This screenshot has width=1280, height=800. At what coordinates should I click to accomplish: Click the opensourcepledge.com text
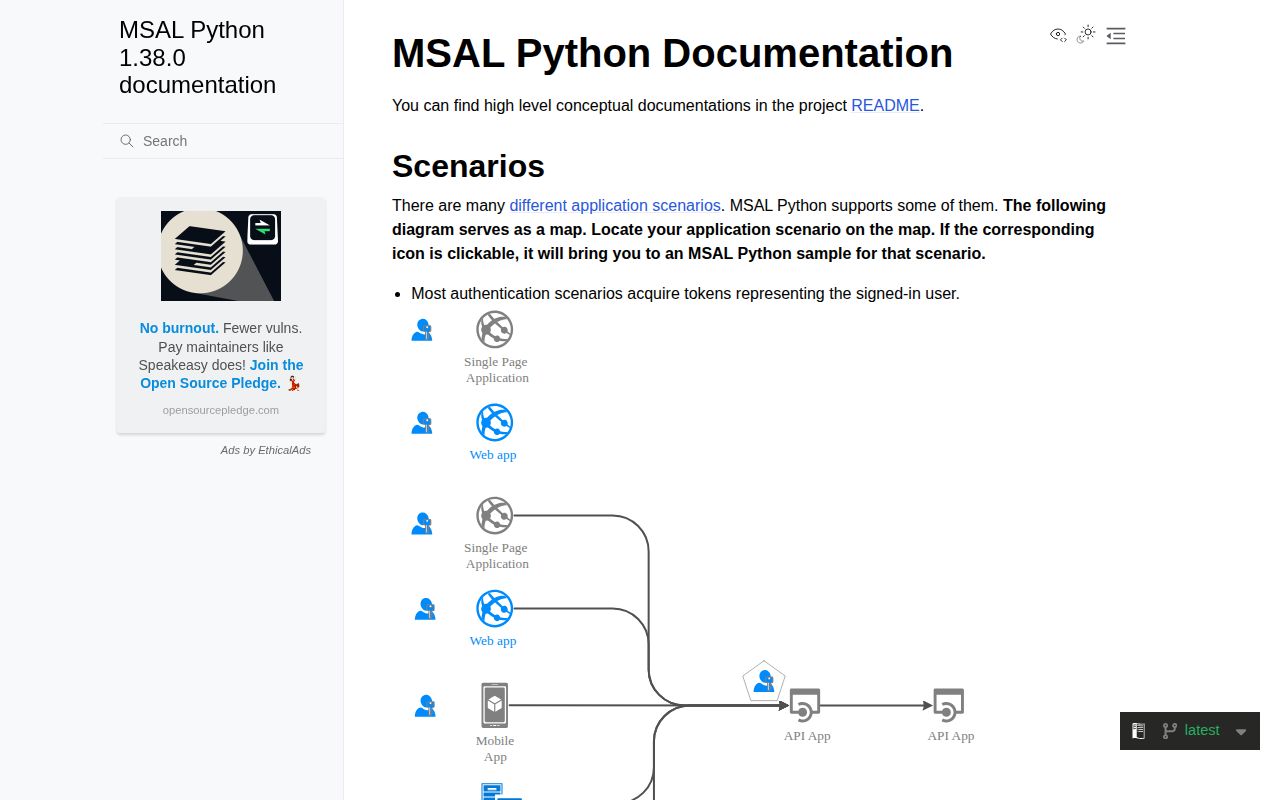[x=221, y=410]
